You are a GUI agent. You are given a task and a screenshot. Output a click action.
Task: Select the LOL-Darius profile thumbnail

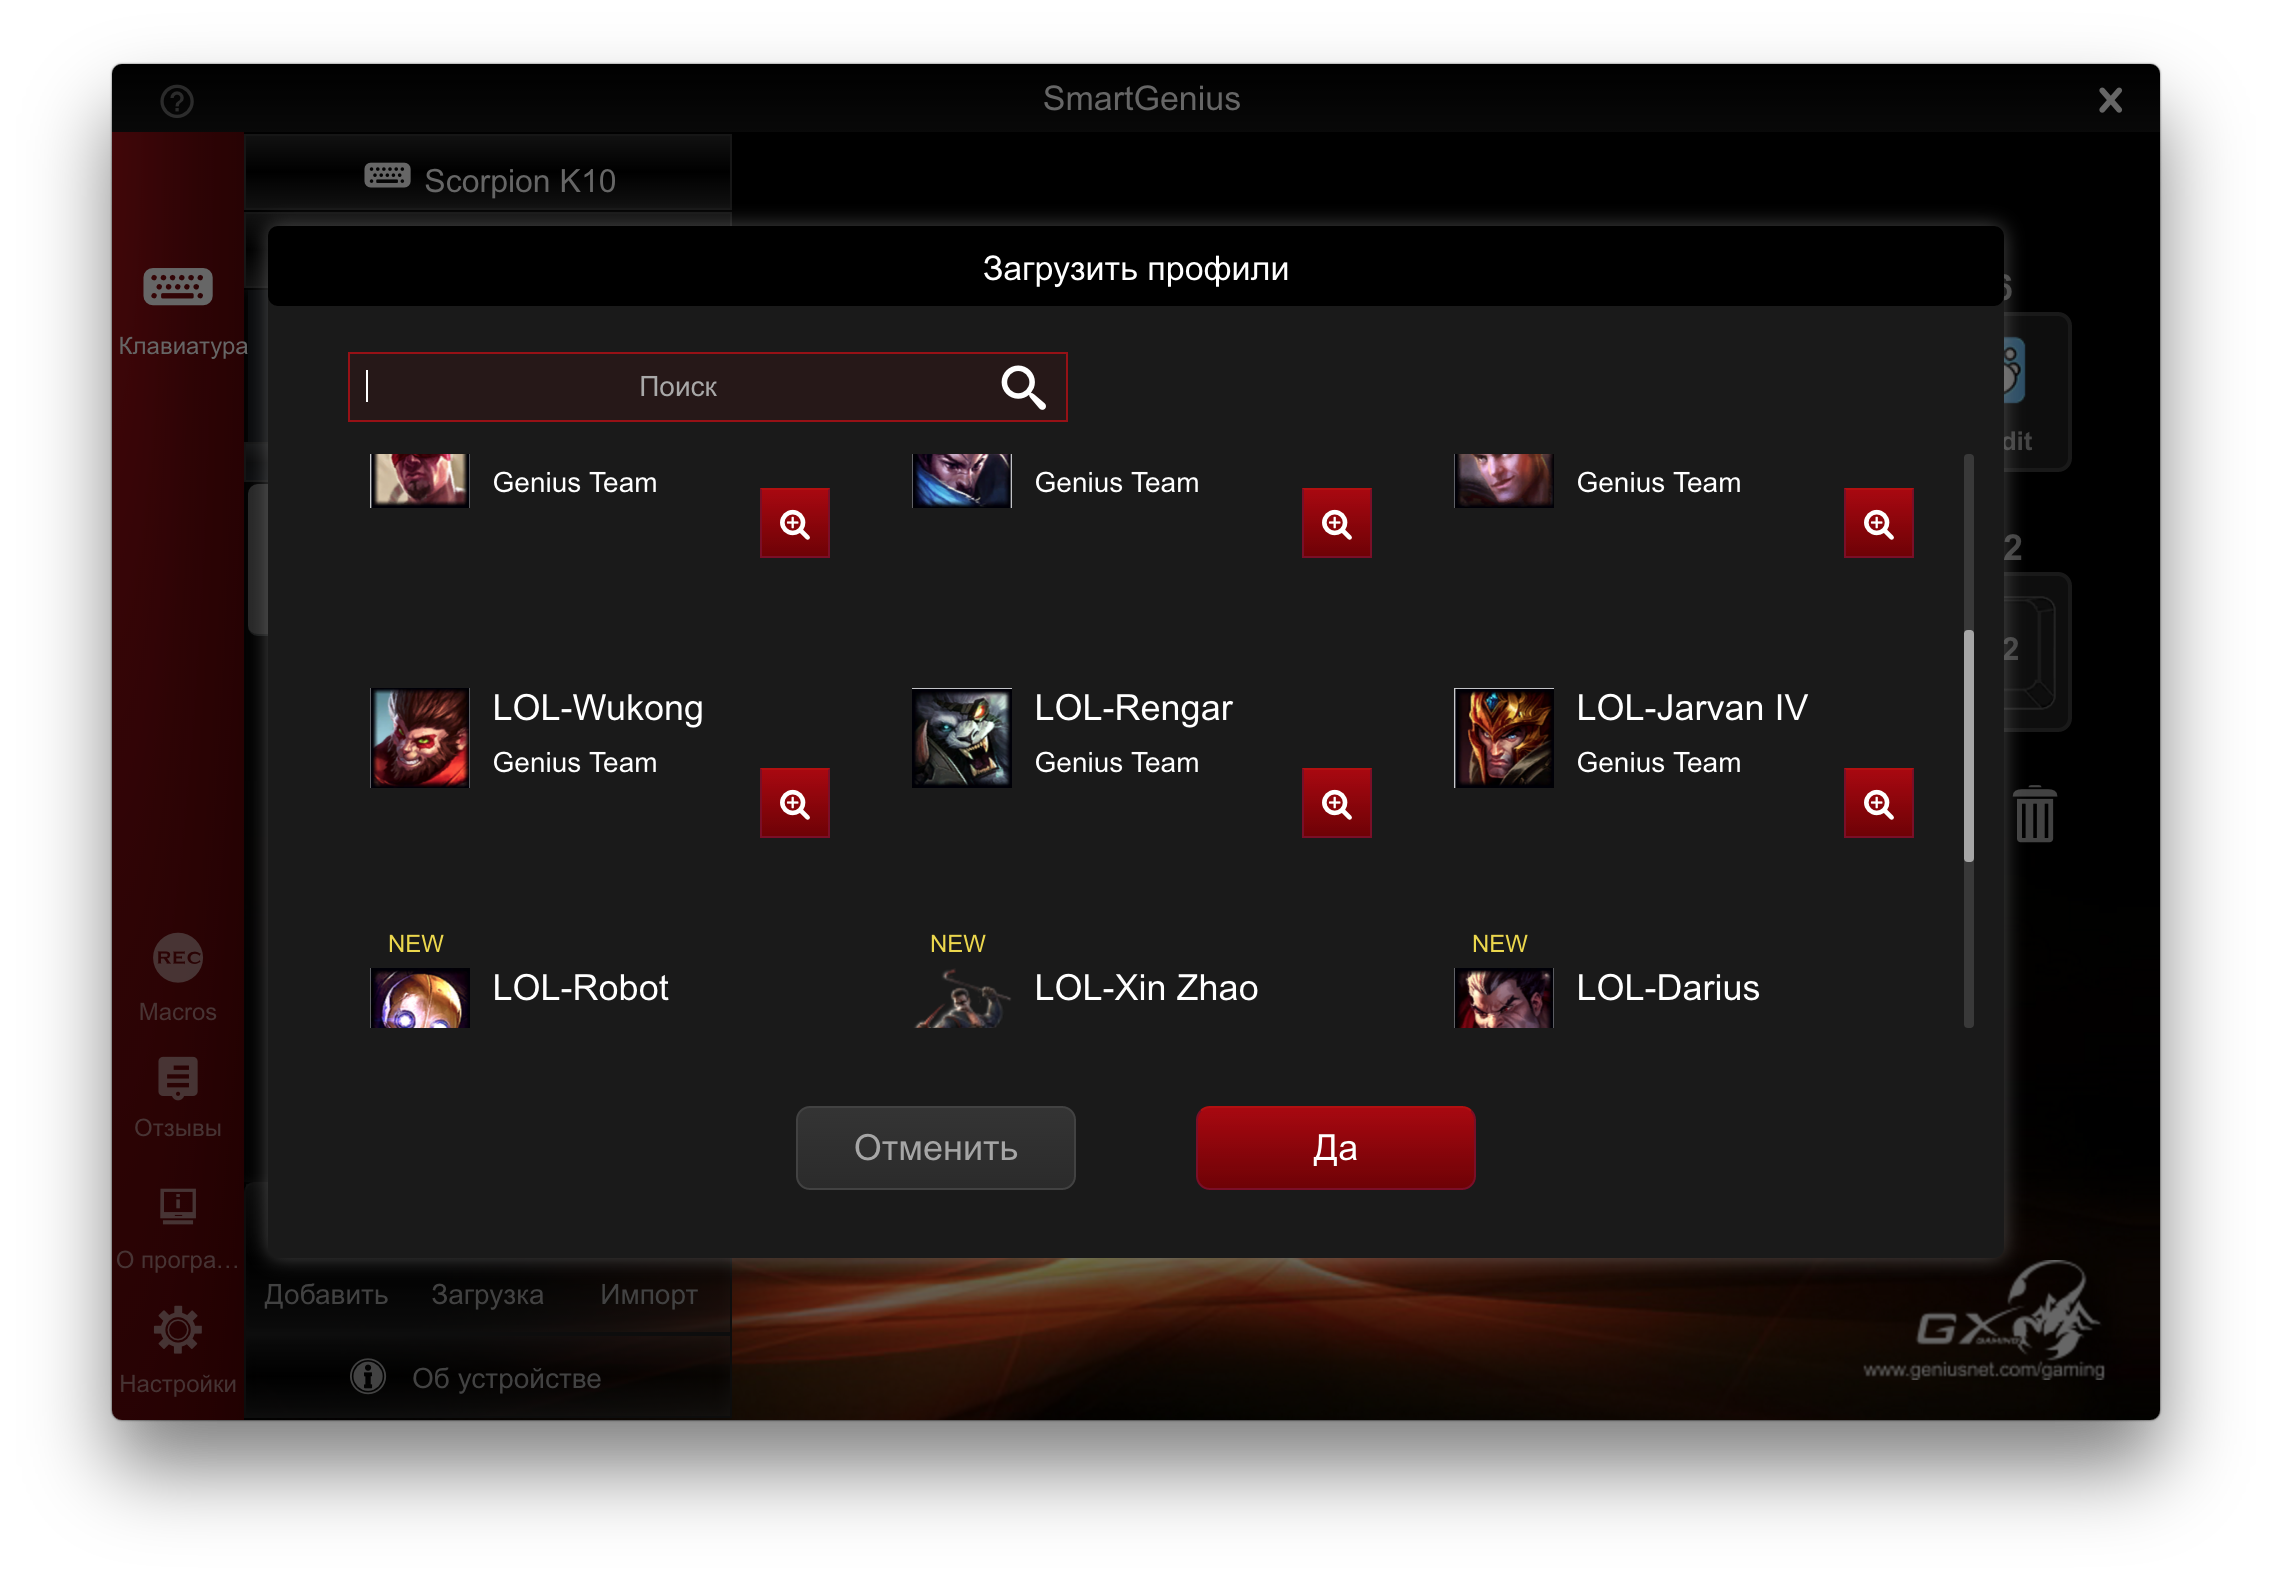1503,998
